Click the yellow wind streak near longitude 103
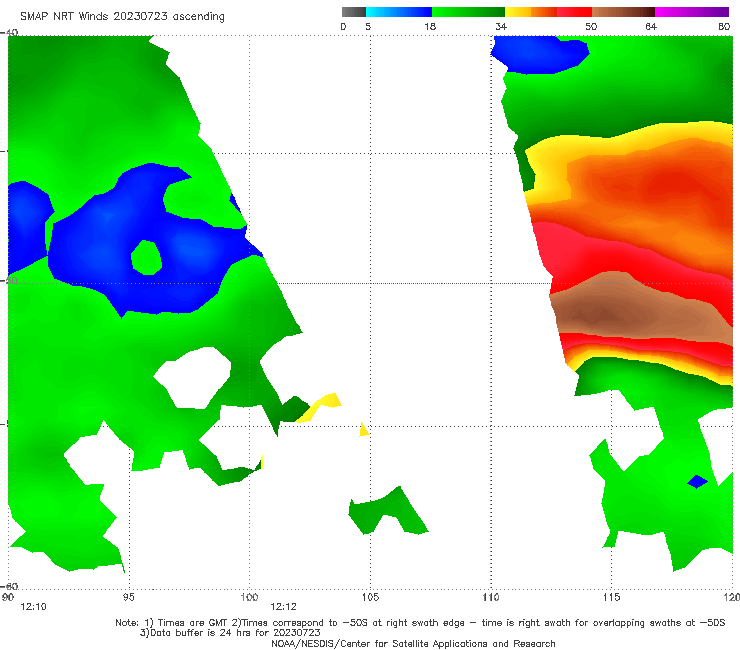The image size is (740, 650). 319,407
